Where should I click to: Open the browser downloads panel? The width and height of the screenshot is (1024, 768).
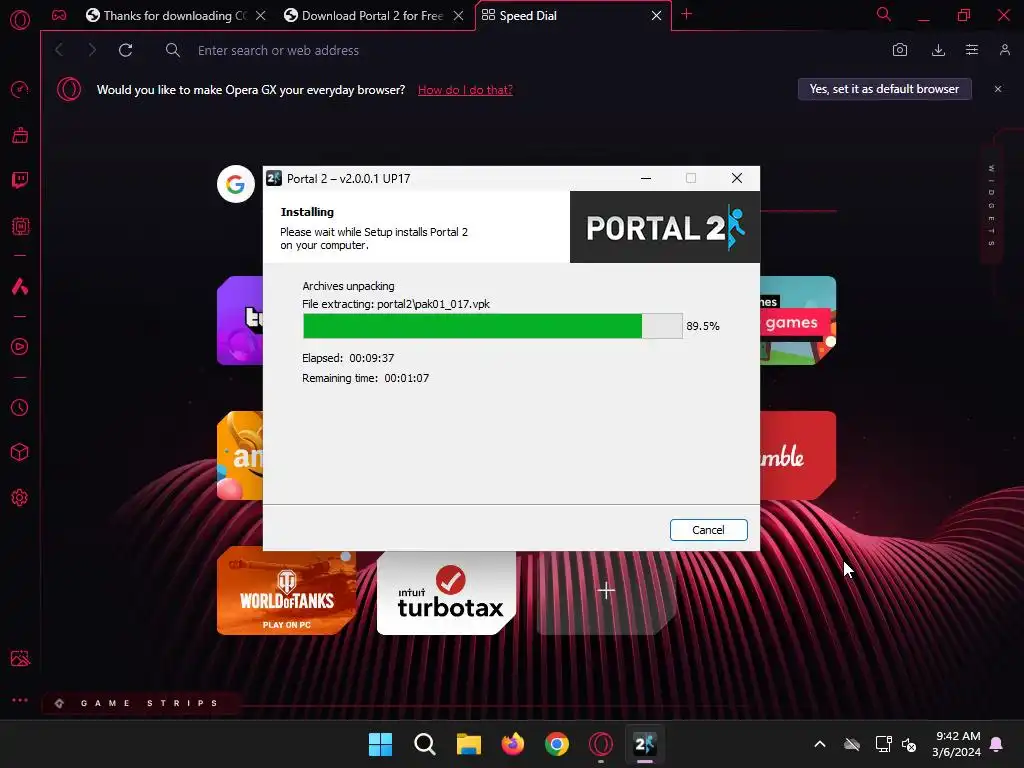click(938, 50)
